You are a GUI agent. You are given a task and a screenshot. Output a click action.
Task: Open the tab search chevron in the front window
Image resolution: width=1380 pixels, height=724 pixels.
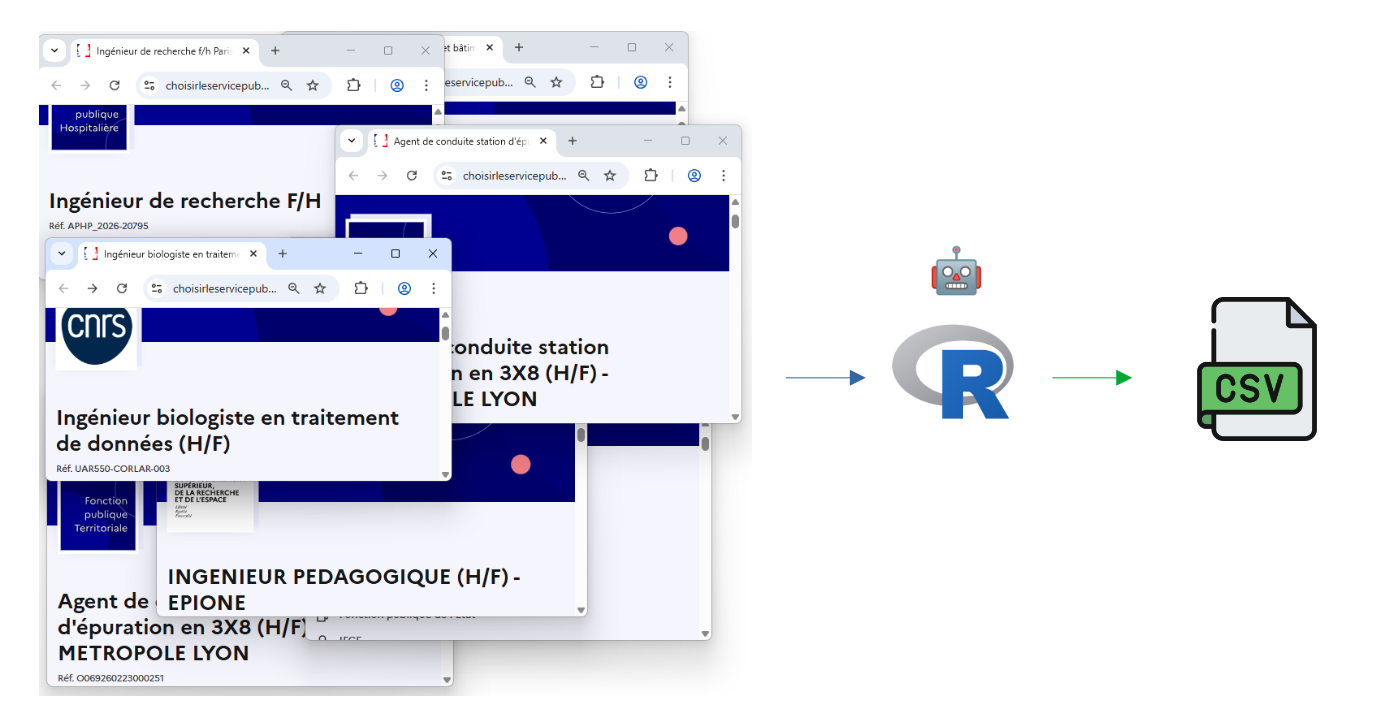(61, 253)
